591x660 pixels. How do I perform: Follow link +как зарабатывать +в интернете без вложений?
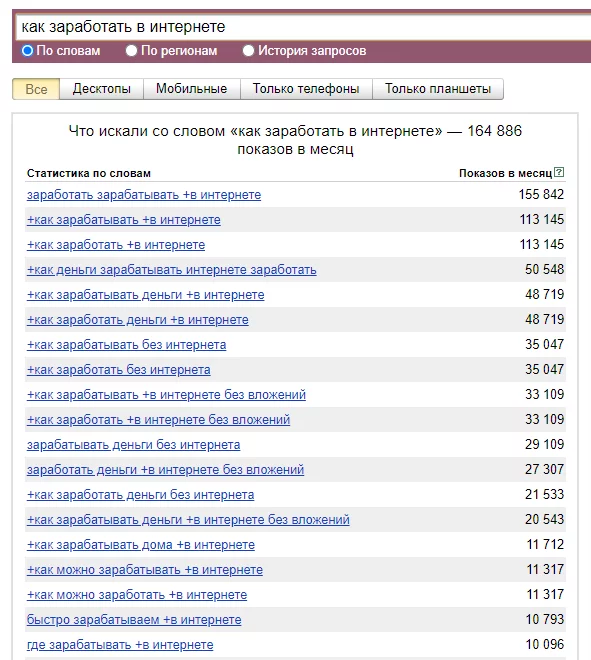coord(166,395)
